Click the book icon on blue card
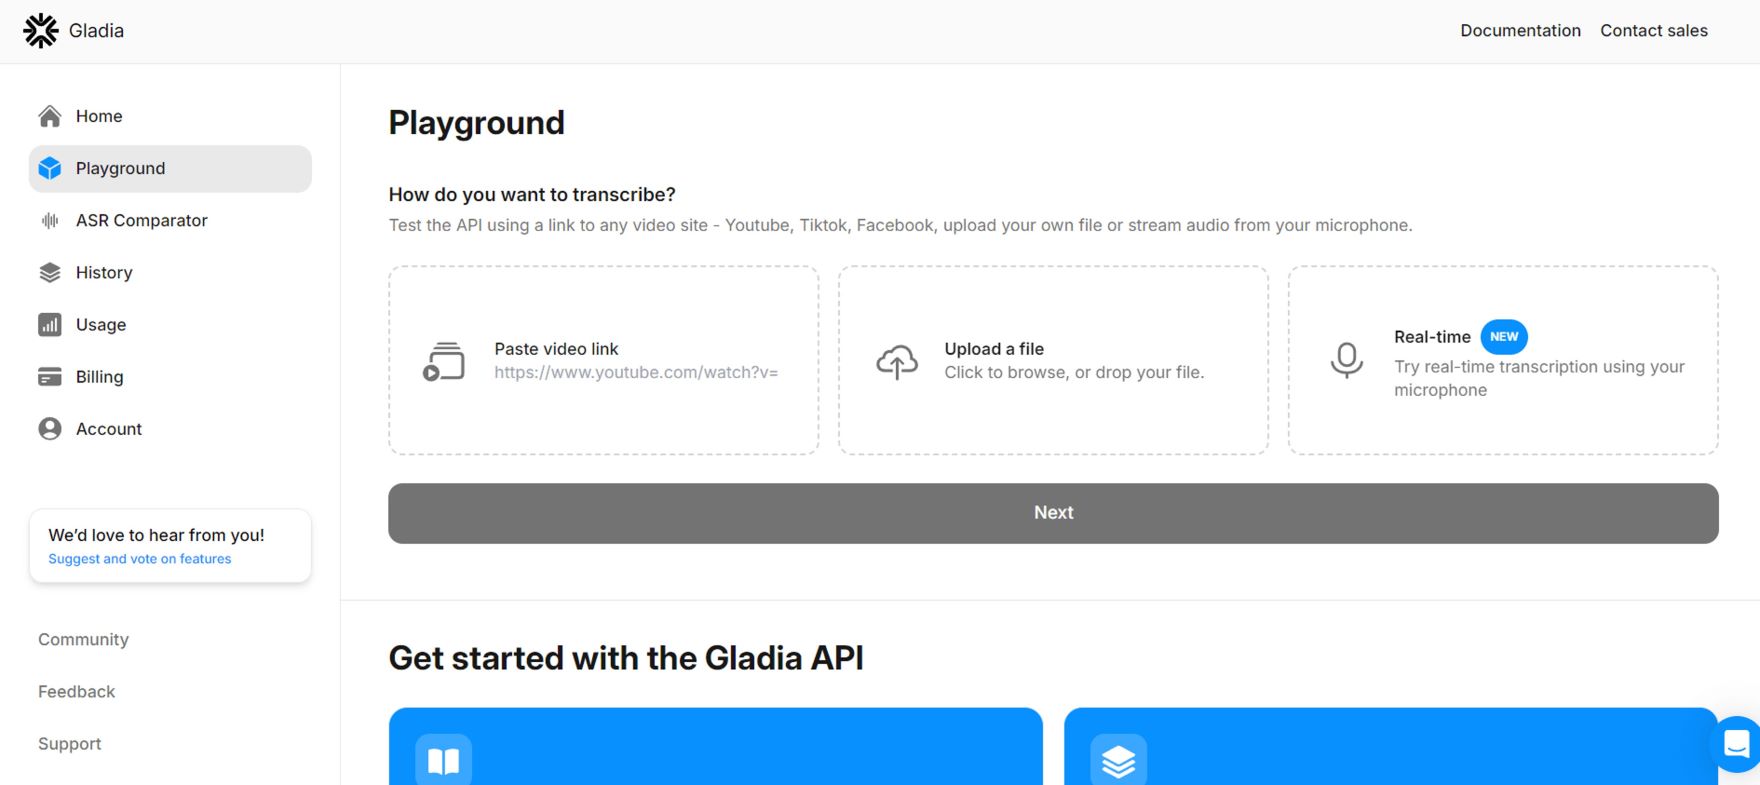Viewport: 1760px width, 785px height. point(443,761)
